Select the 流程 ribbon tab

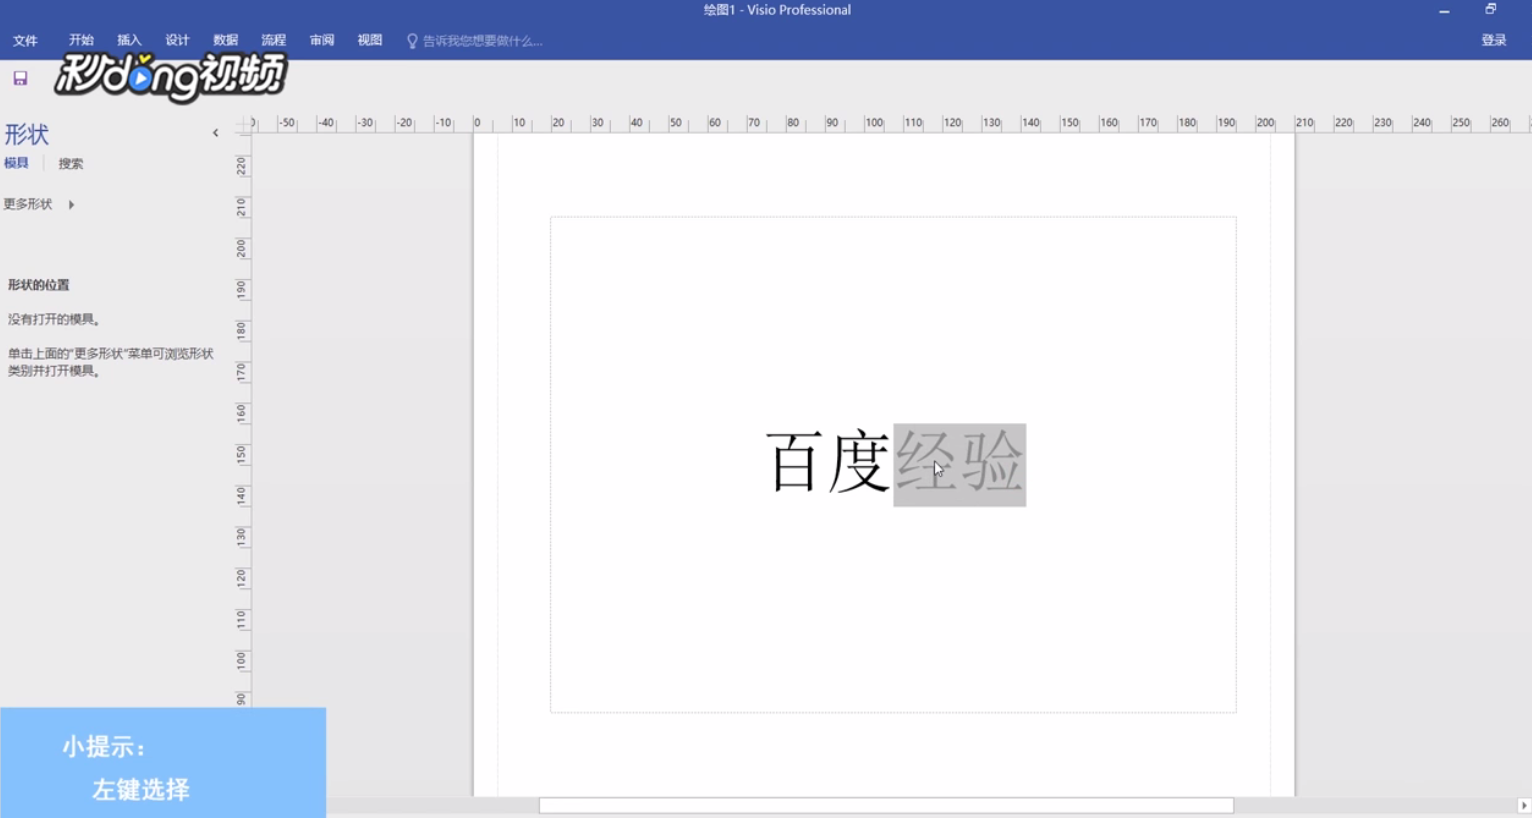pos(273,41)
